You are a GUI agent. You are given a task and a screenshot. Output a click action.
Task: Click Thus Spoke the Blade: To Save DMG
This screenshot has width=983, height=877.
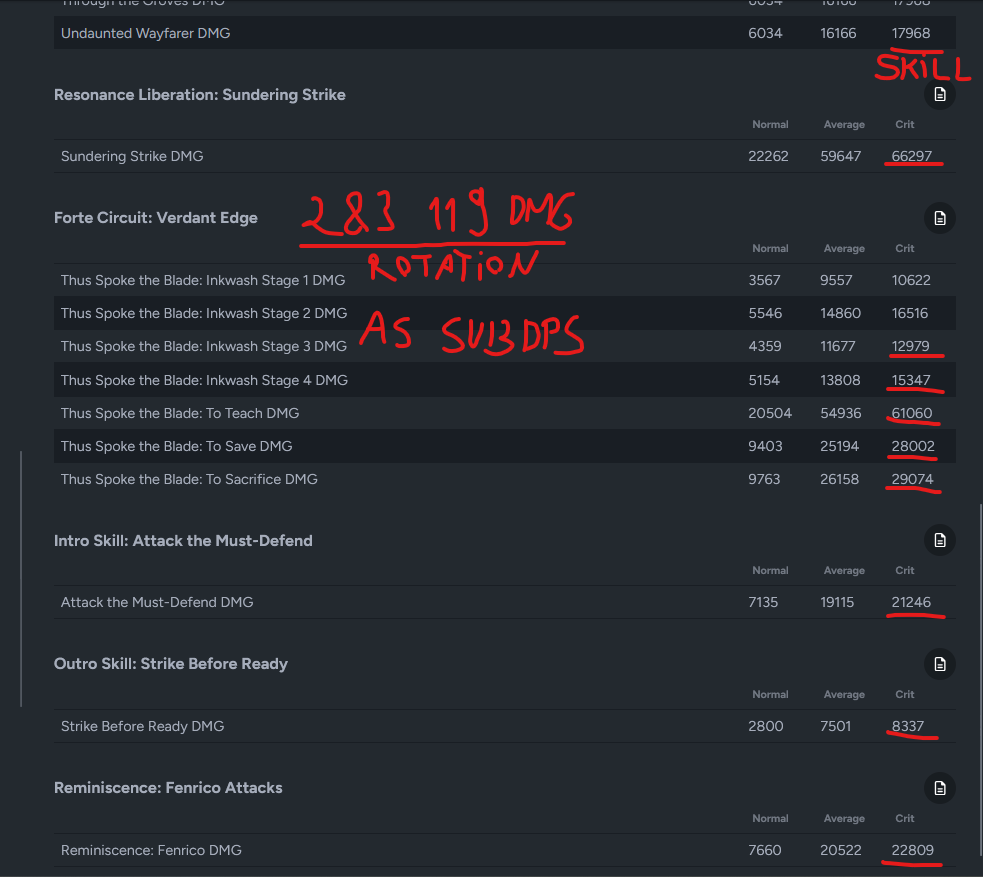pos(176,446)
